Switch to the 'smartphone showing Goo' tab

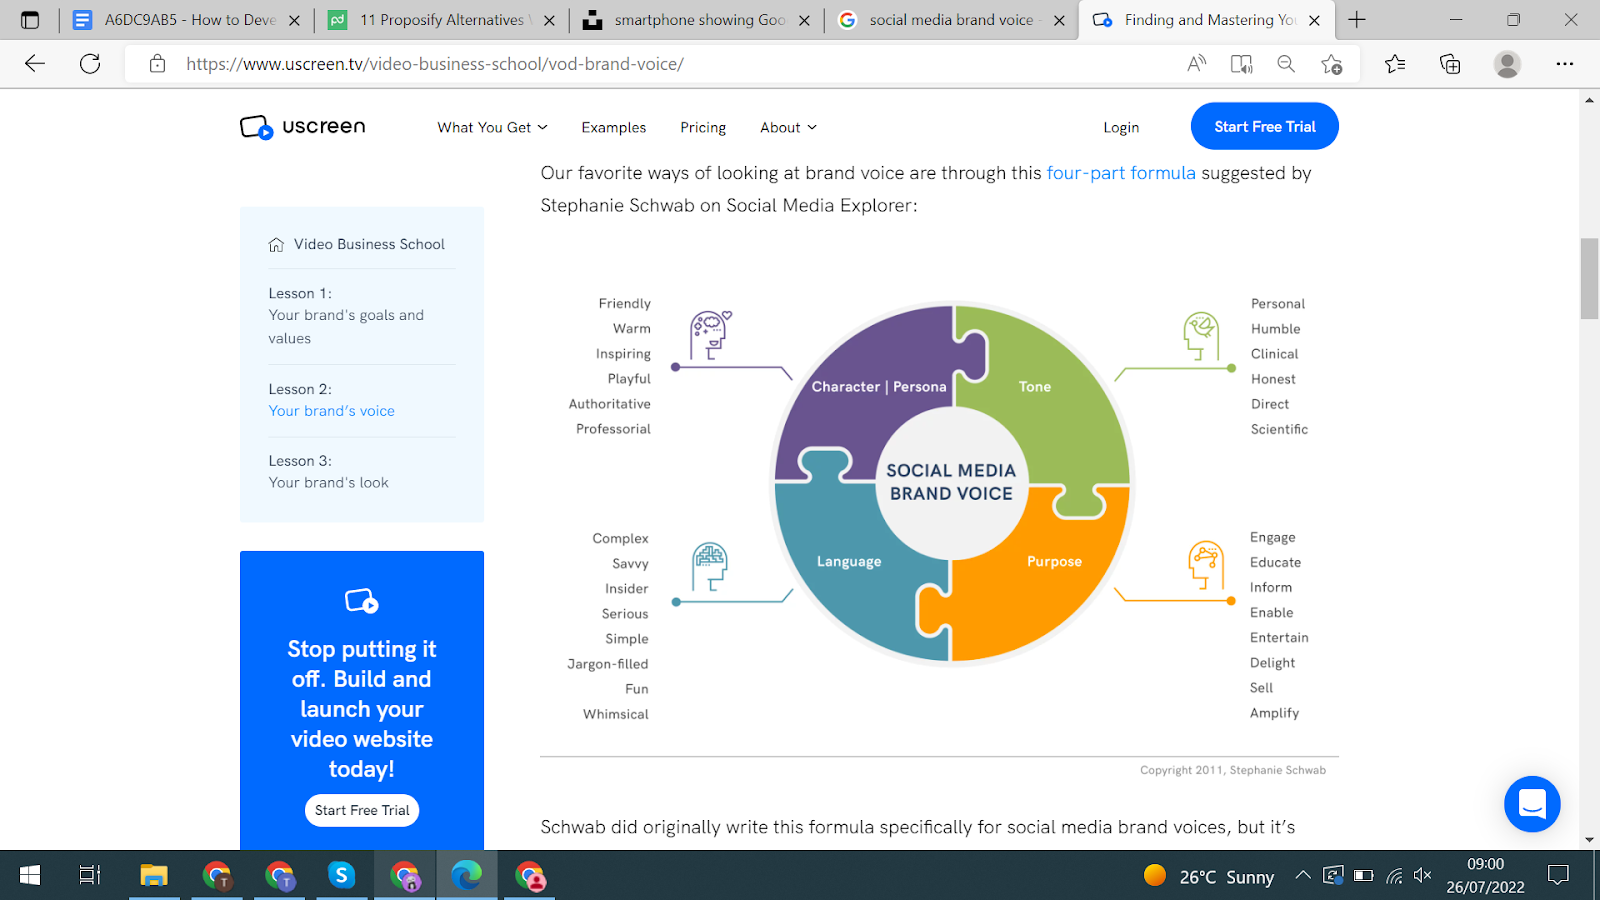[697, 20]
